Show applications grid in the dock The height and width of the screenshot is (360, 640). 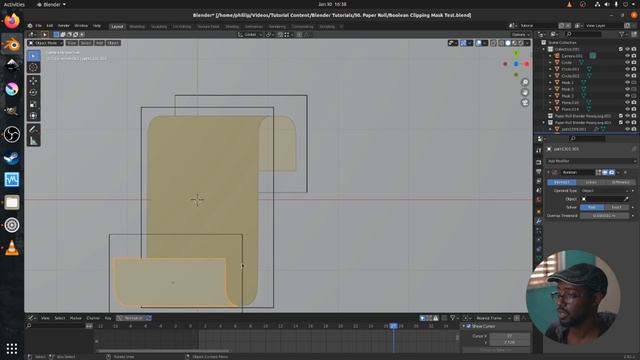pyautogui.click(x=12, y=348)
